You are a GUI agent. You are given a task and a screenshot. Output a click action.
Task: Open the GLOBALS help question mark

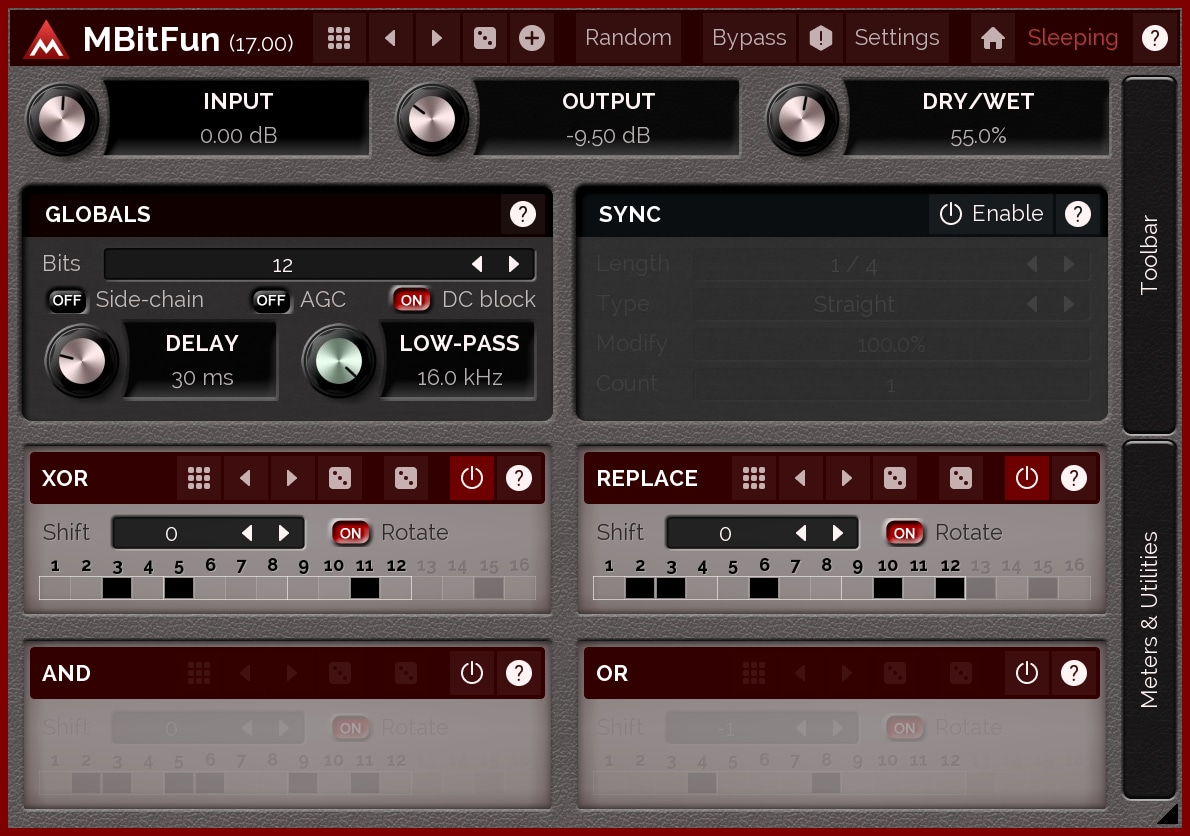tap(522, 214)
